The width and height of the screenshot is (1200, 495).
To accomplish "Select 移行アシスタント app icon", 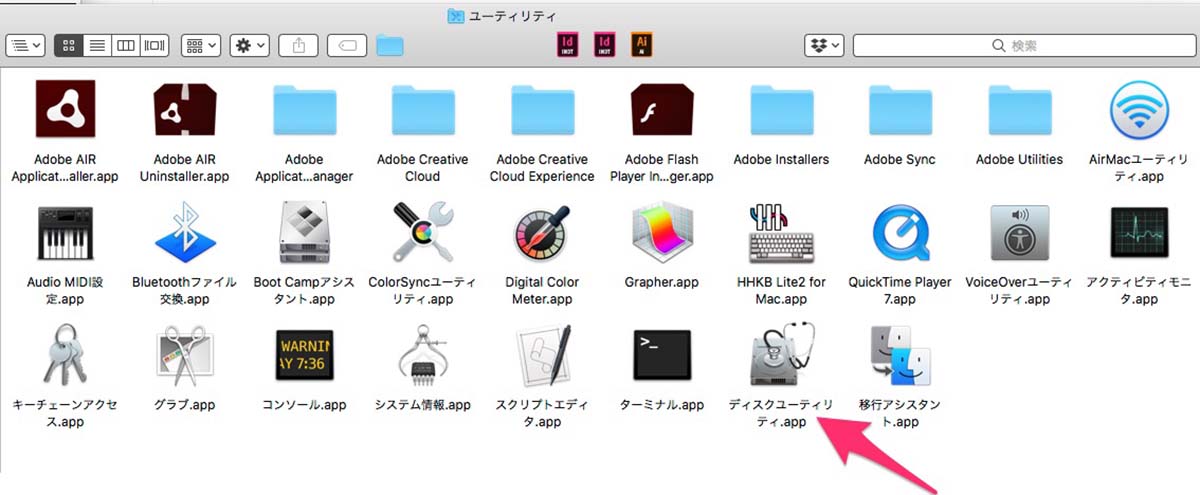I will click(x=900, y=357).
